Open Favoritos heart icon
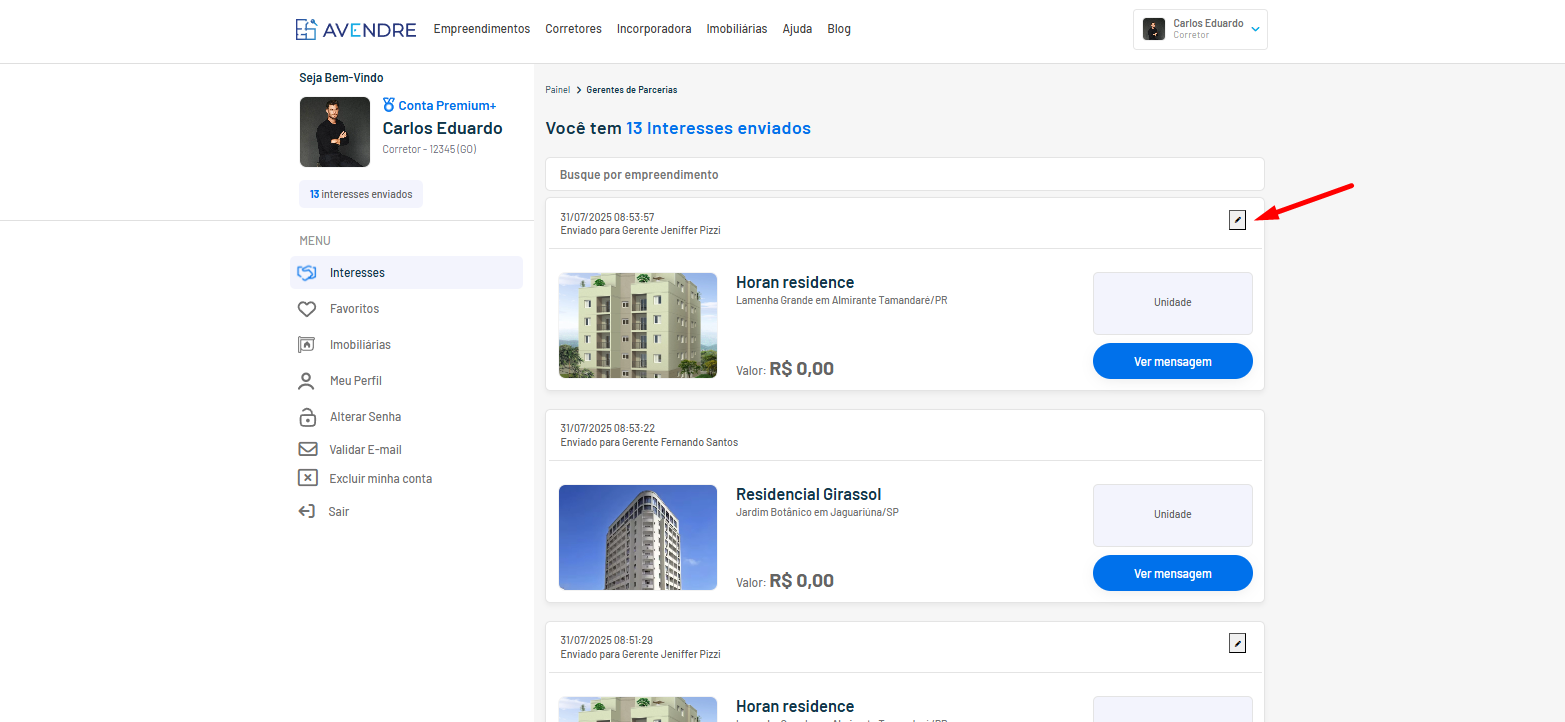Viewport: 1565px width, 722px height. pyautogui.click(x=307, y=309)
